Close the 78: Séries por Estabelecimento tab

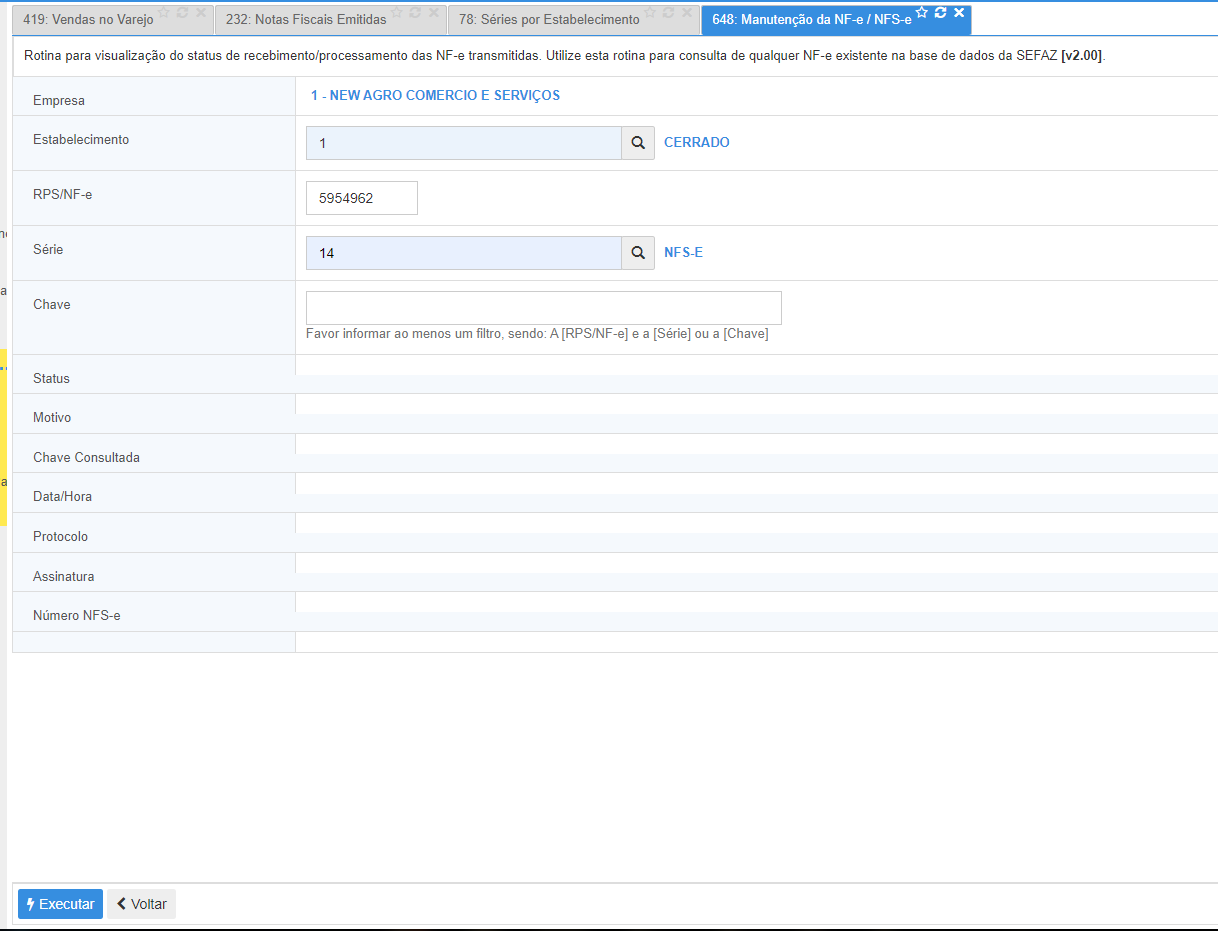(686, 13)
